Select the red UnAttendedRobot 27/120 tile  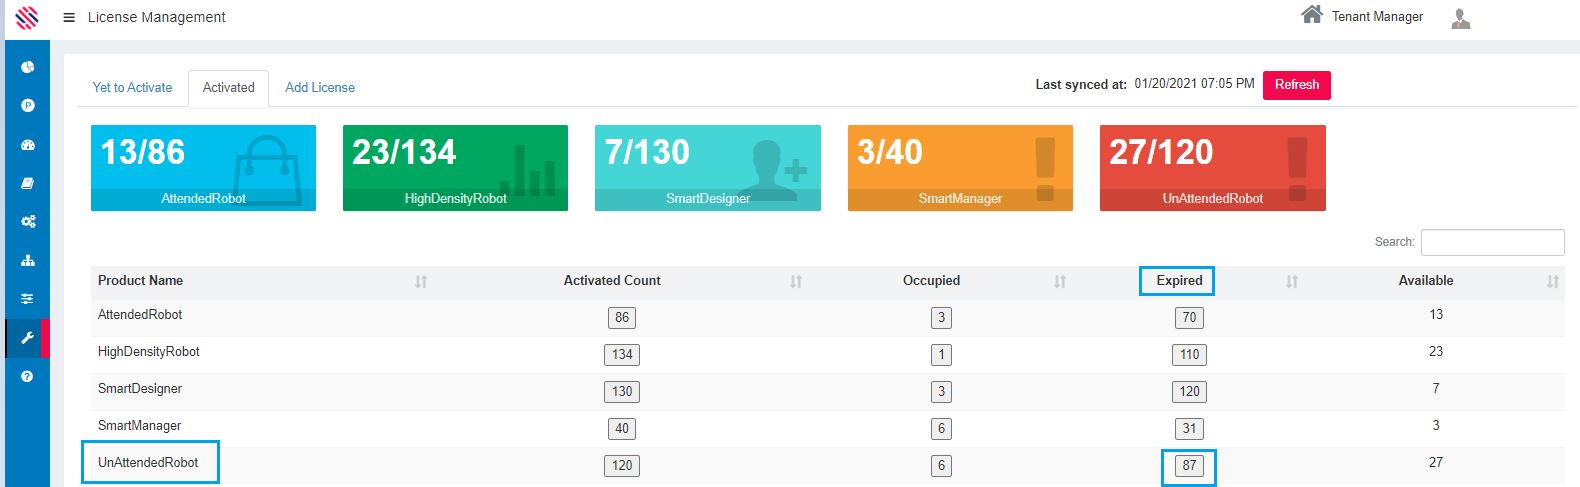pos(1212,167)
